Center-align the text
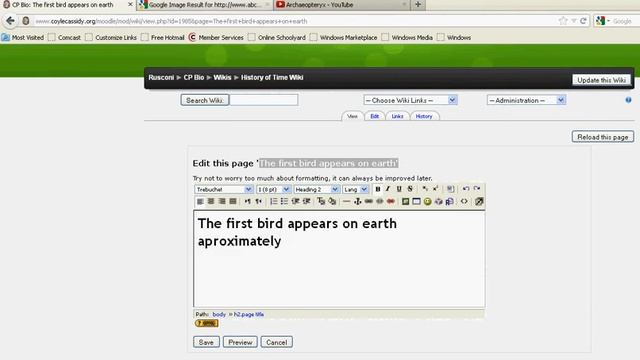640x360 pixels. click(211, 201)
